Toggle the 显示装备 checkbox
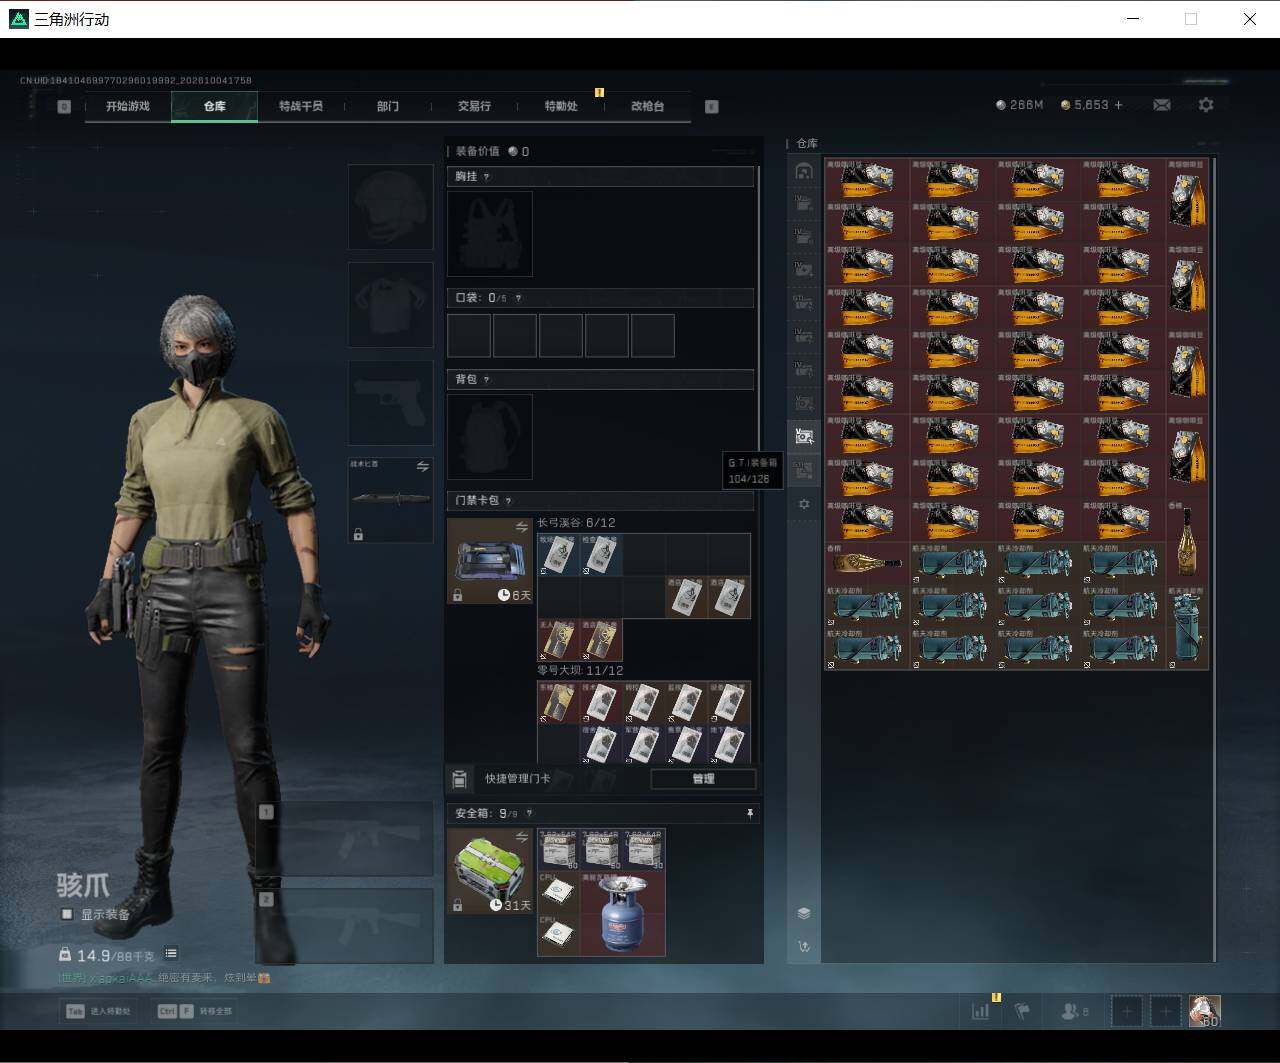1280x1063 pixels. click(67, 914)
